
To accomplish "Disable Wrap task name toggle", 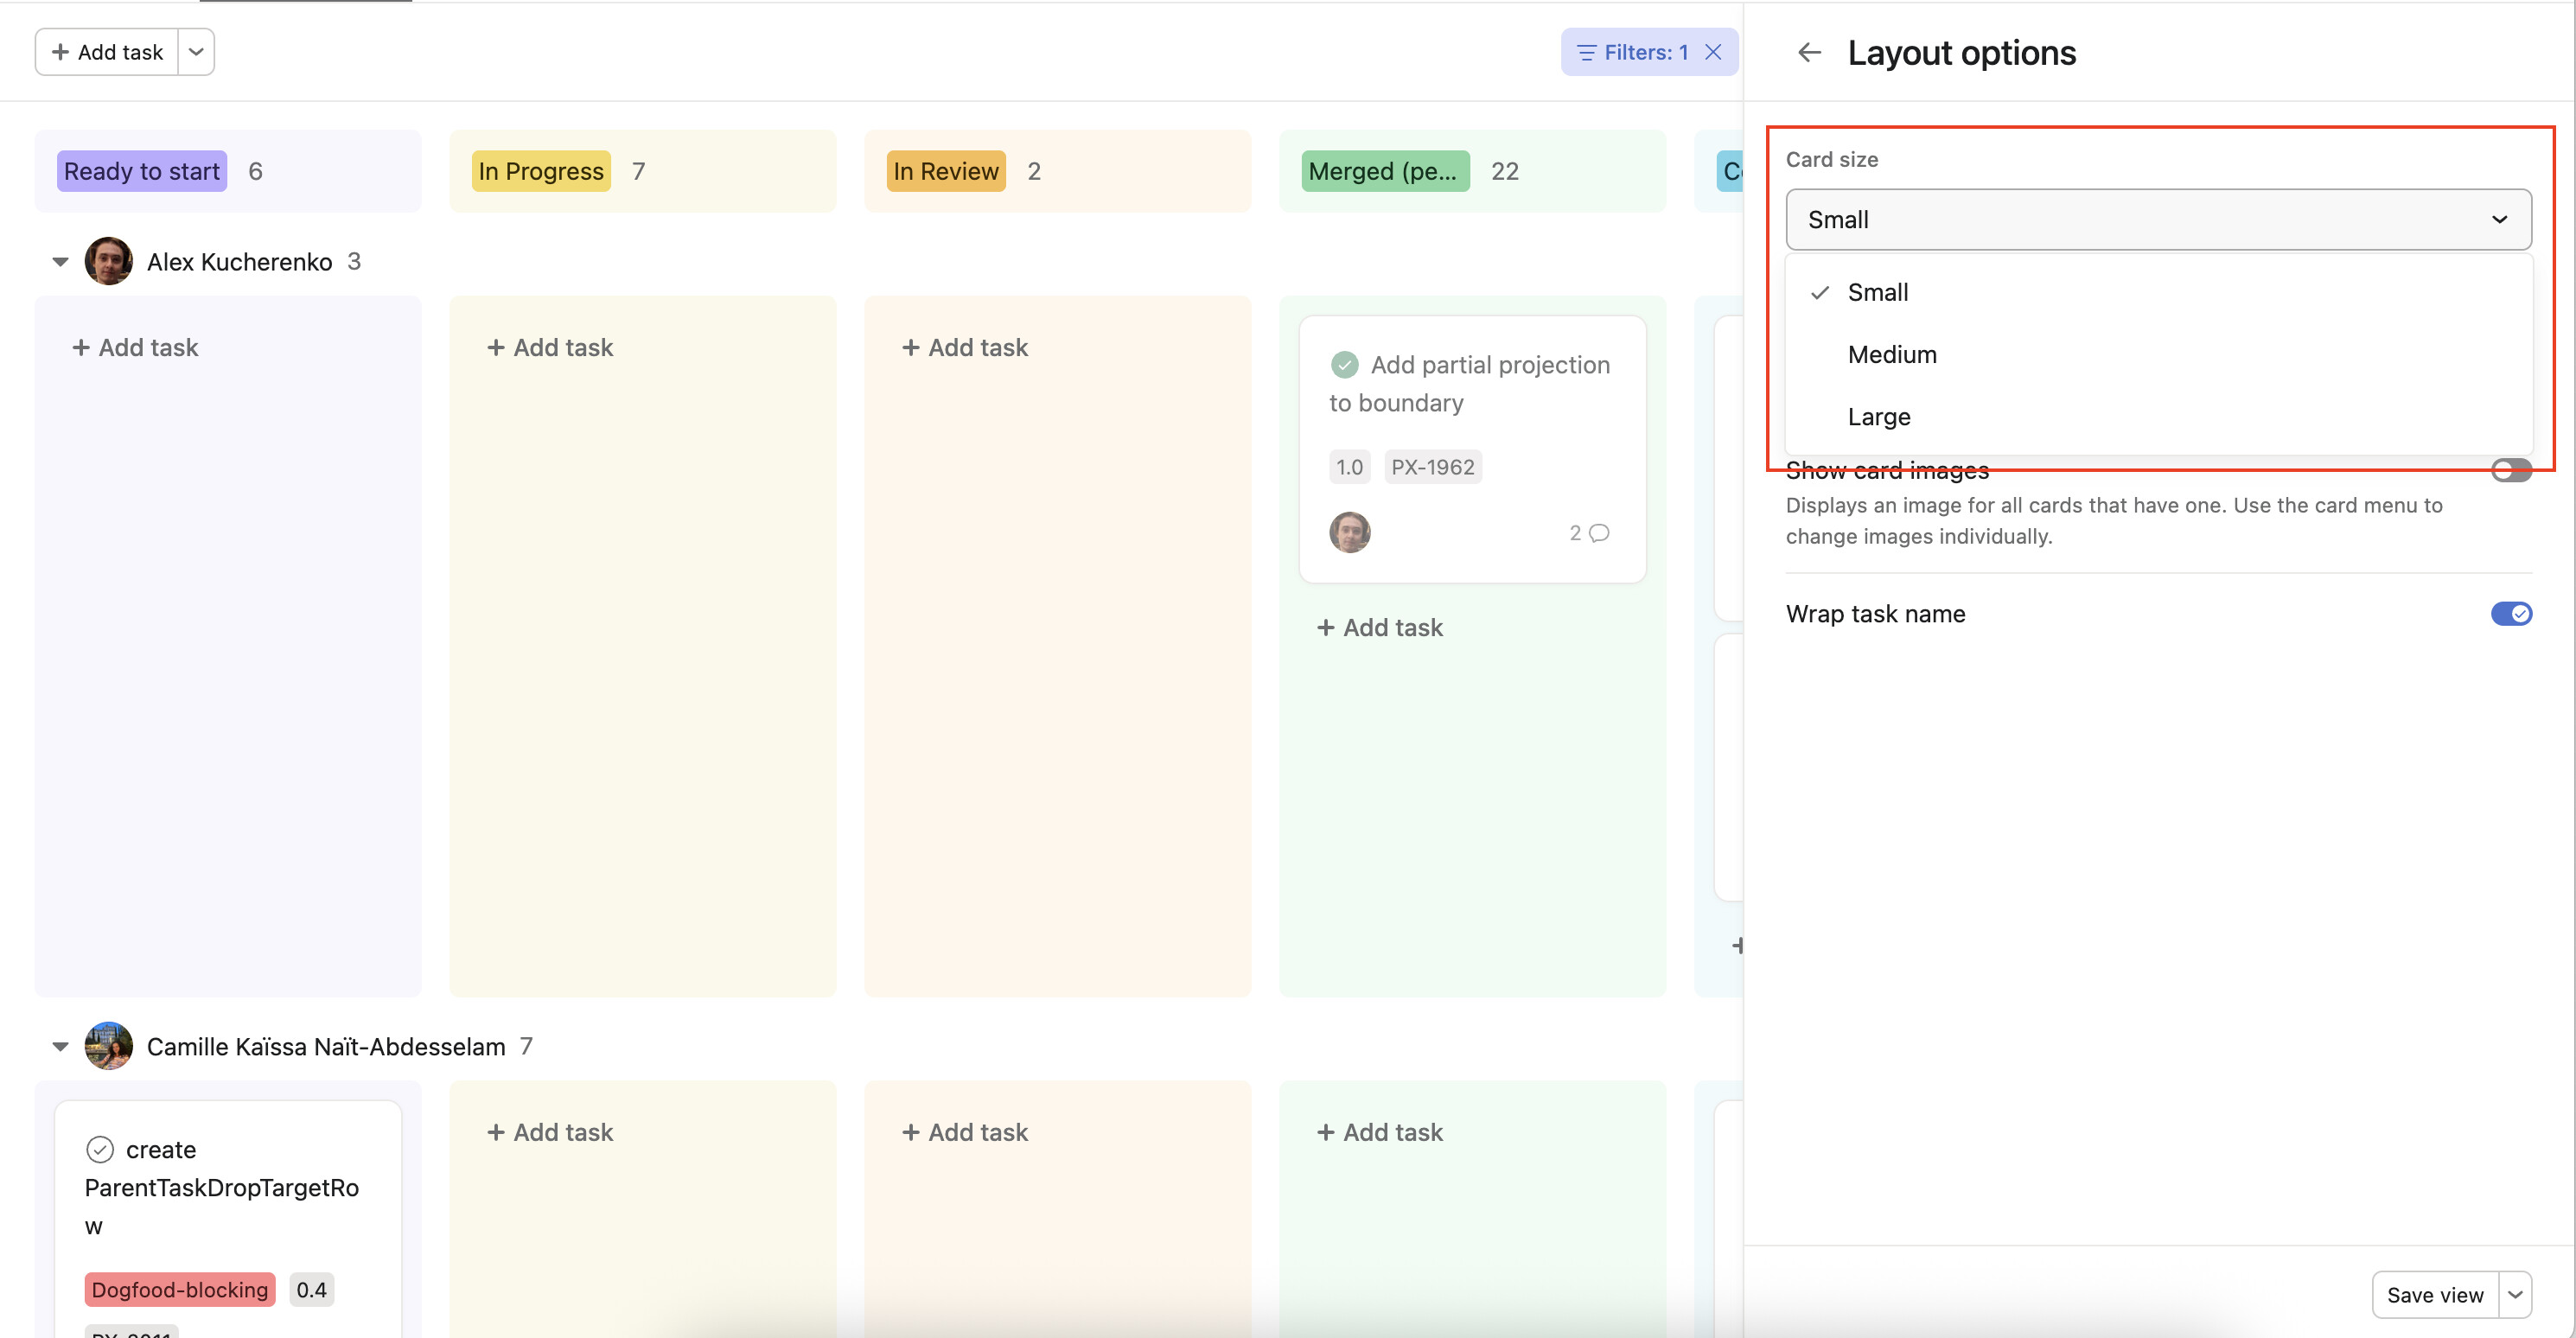I will click(2510, 614).
